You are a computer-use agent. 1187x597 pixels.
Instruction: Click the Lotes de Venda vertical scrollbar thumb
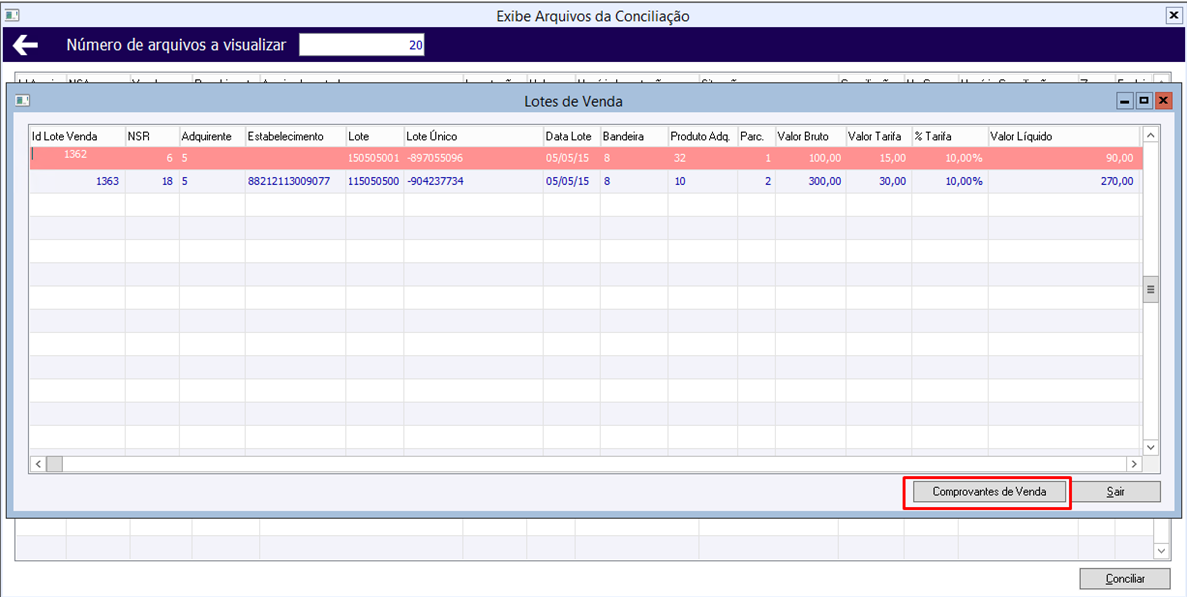(1151, 289)
